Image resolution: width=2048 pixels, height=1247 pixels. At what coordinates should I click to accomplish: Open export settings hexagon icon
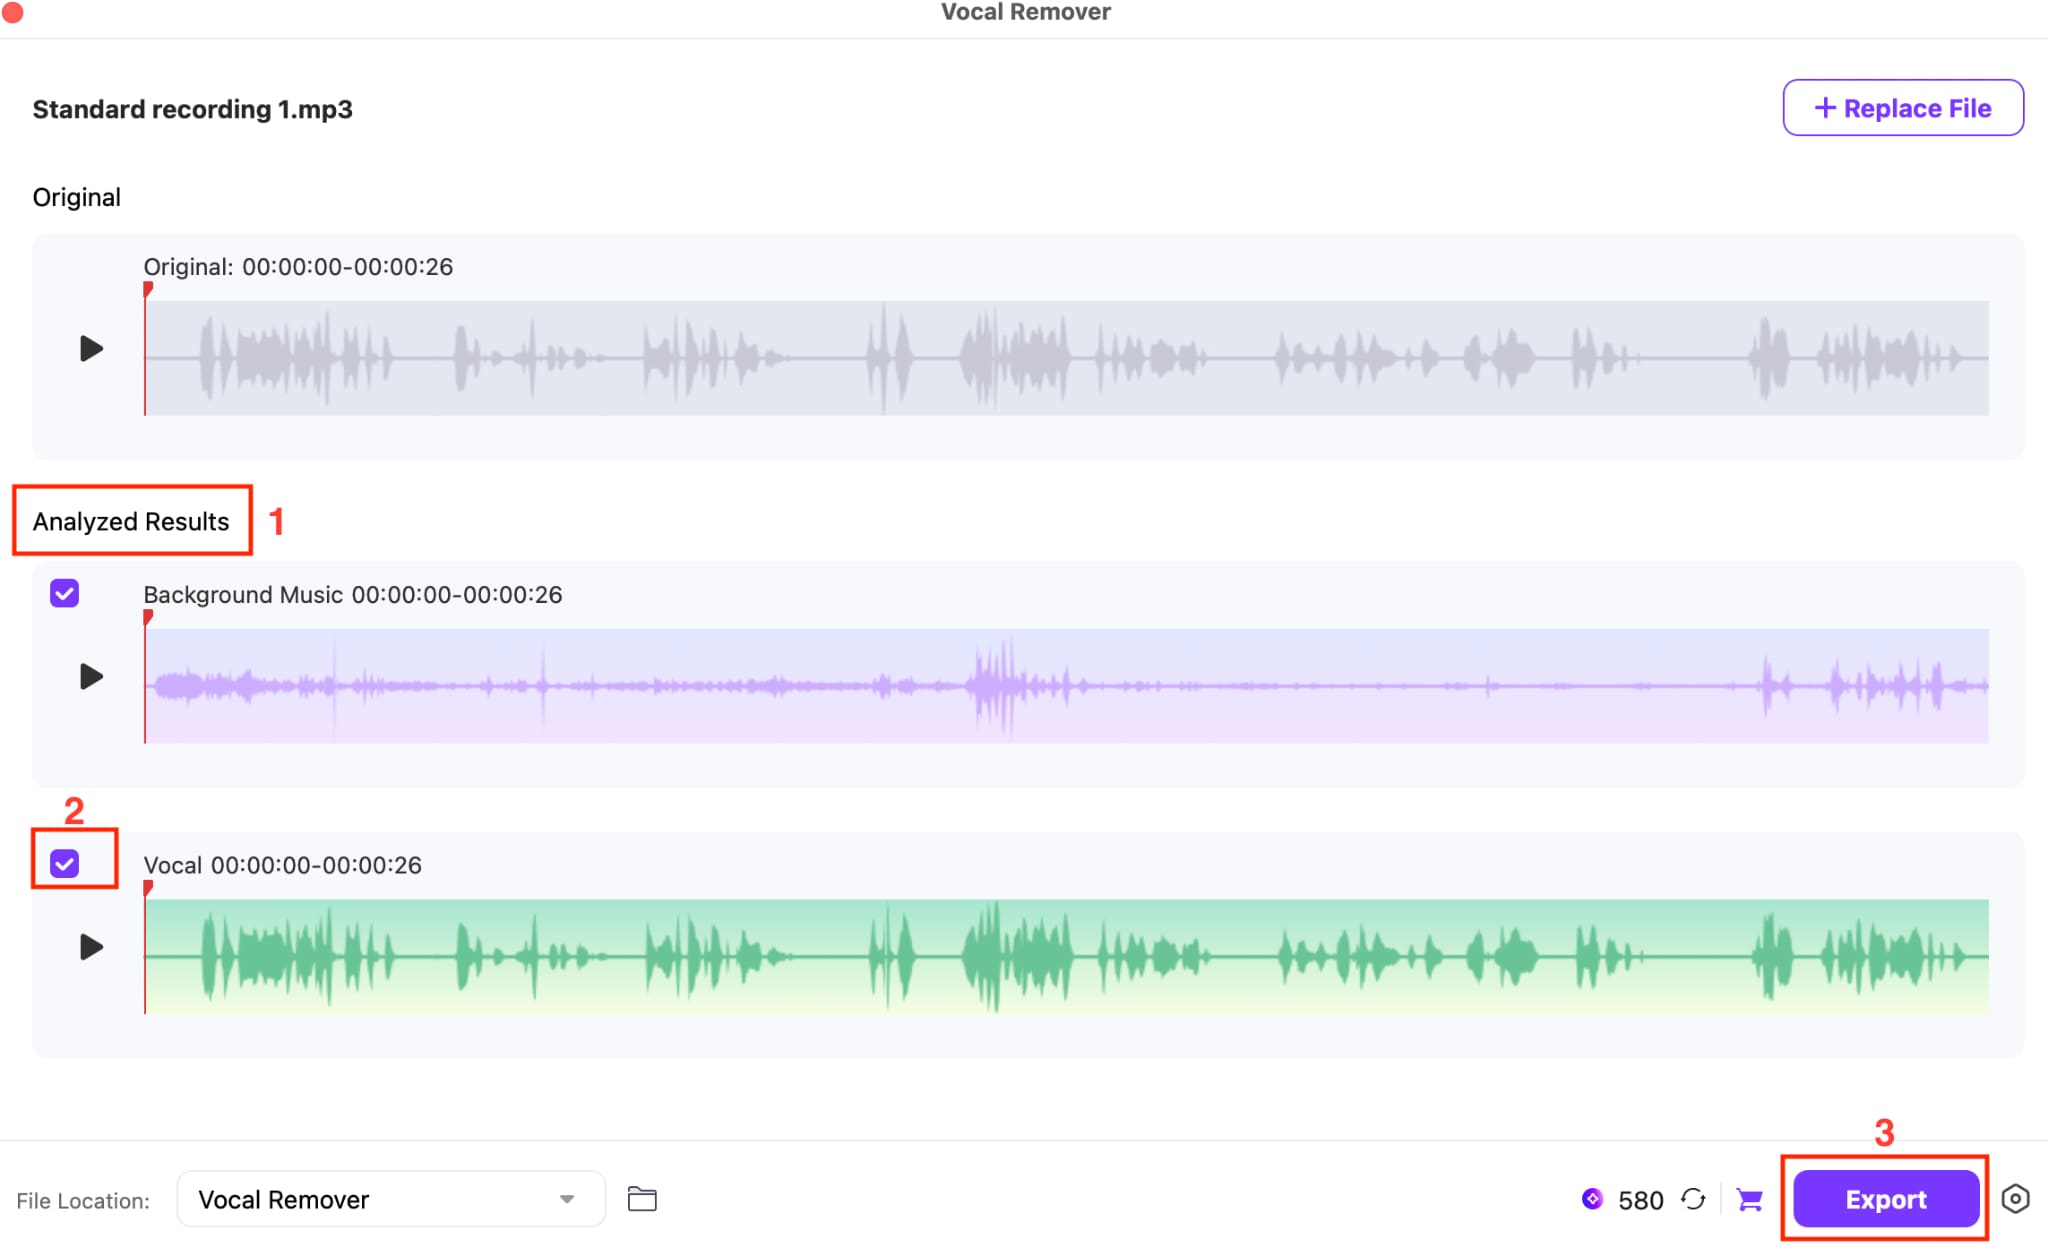point(2015,1199)
